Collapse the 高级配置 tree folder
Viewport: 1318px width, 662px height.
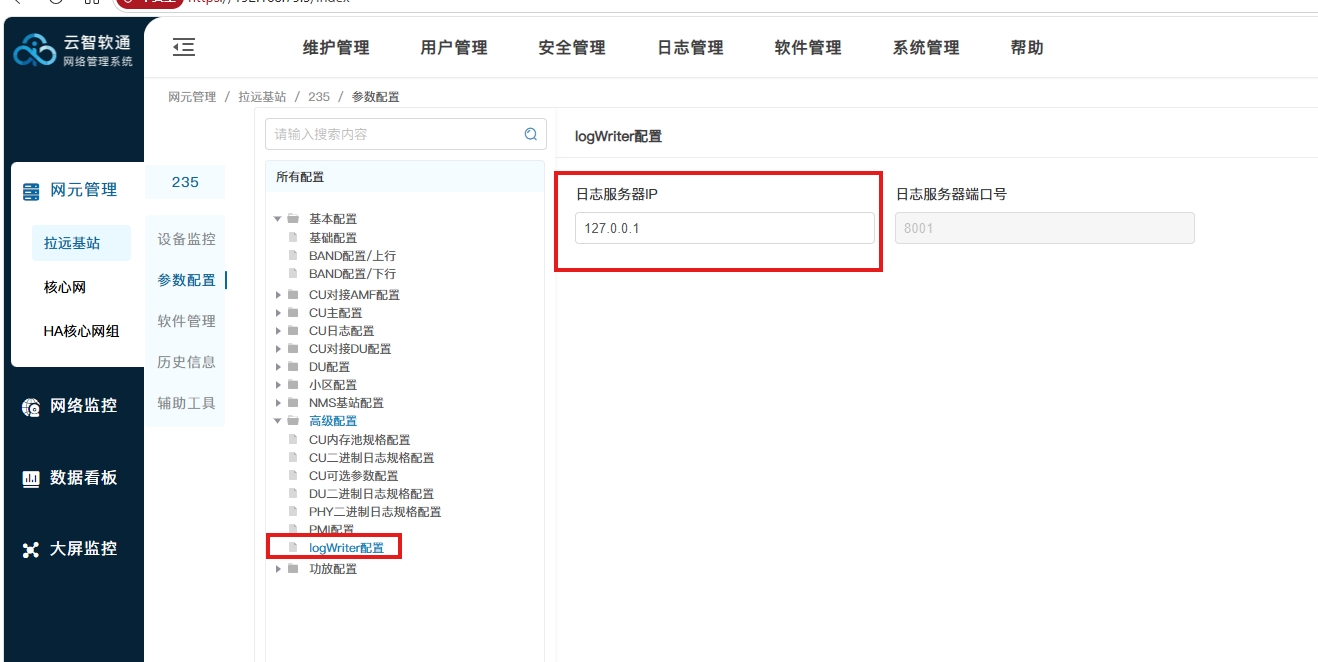coord(278,421)
